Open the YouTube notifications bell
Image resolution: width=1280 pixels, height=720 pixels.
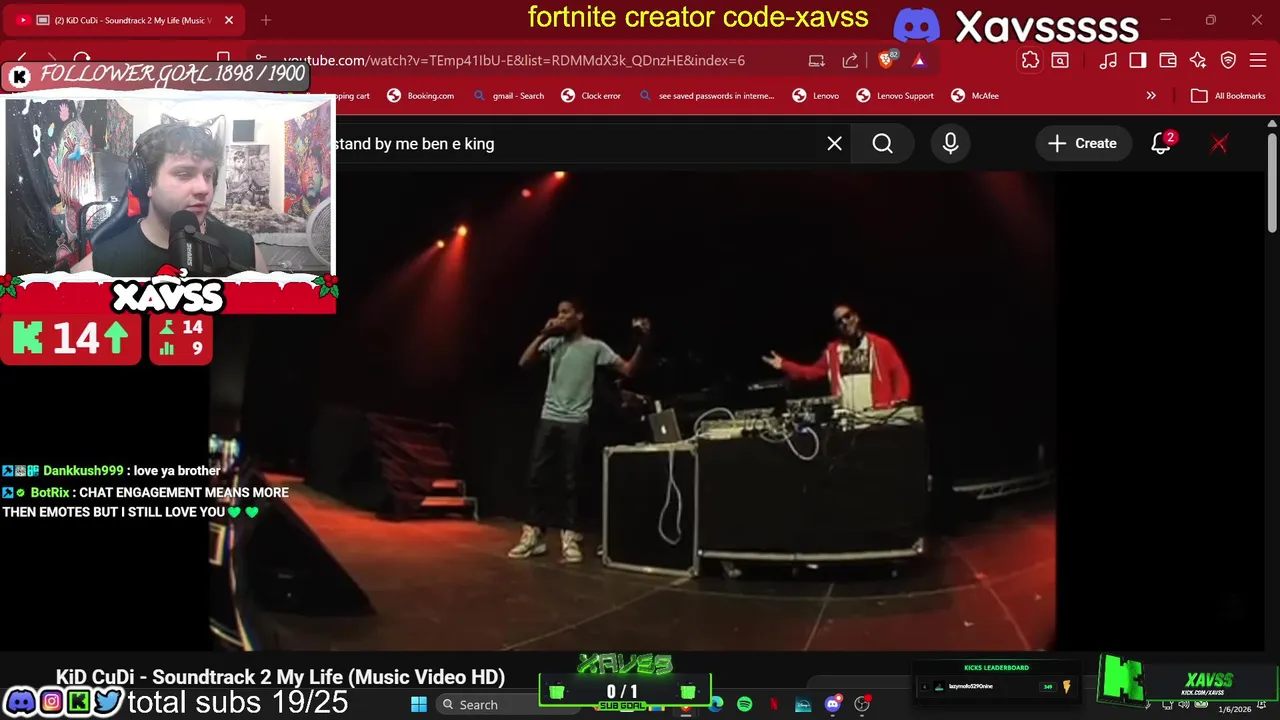click(x=1161, y=144)
